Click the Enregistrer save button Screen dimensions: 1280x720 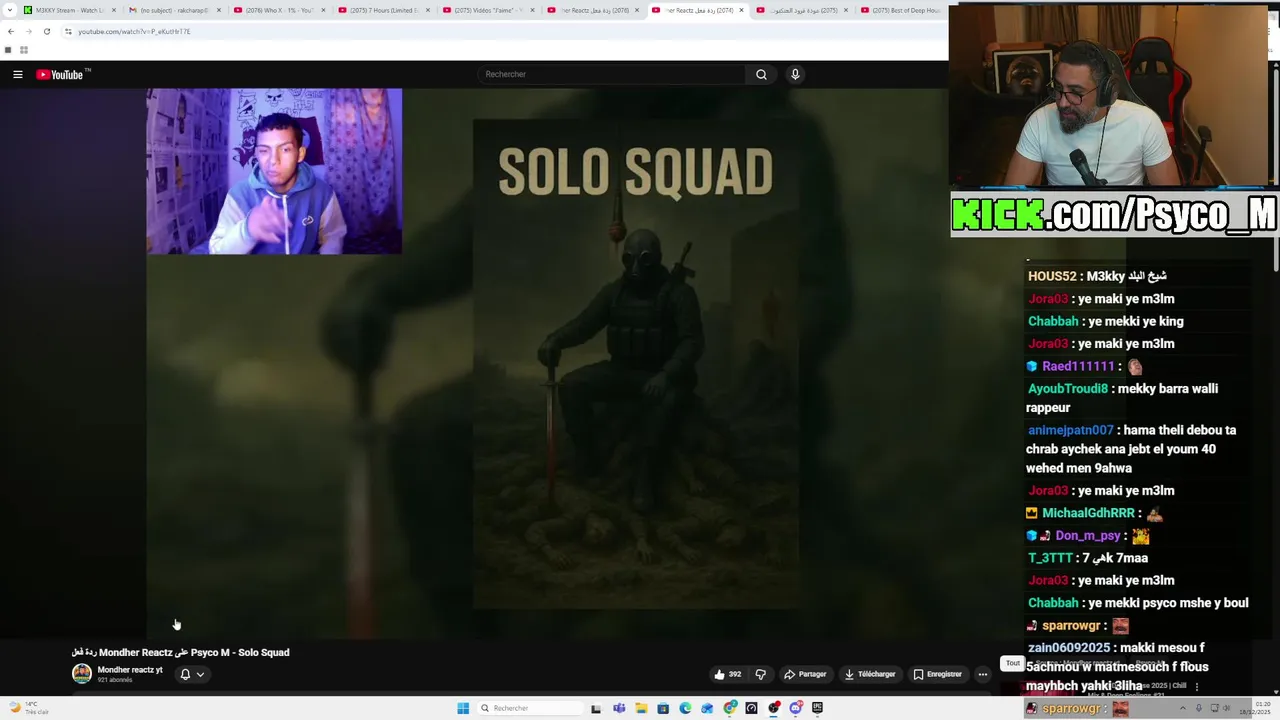938,674
